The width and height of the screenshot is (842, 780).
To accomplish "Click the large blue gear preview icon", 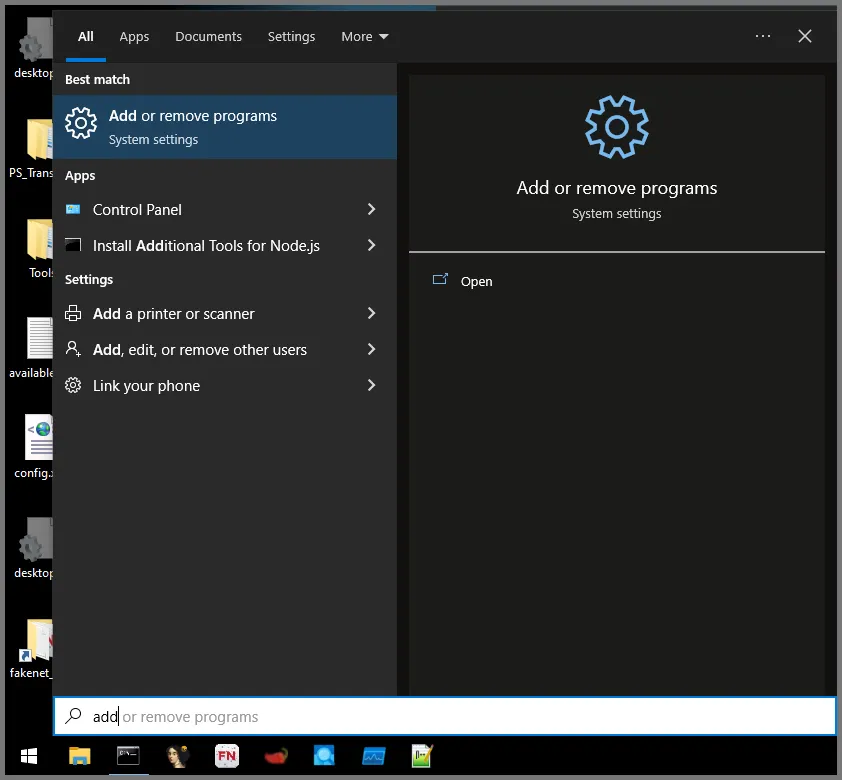I will [x=616, y=127].
